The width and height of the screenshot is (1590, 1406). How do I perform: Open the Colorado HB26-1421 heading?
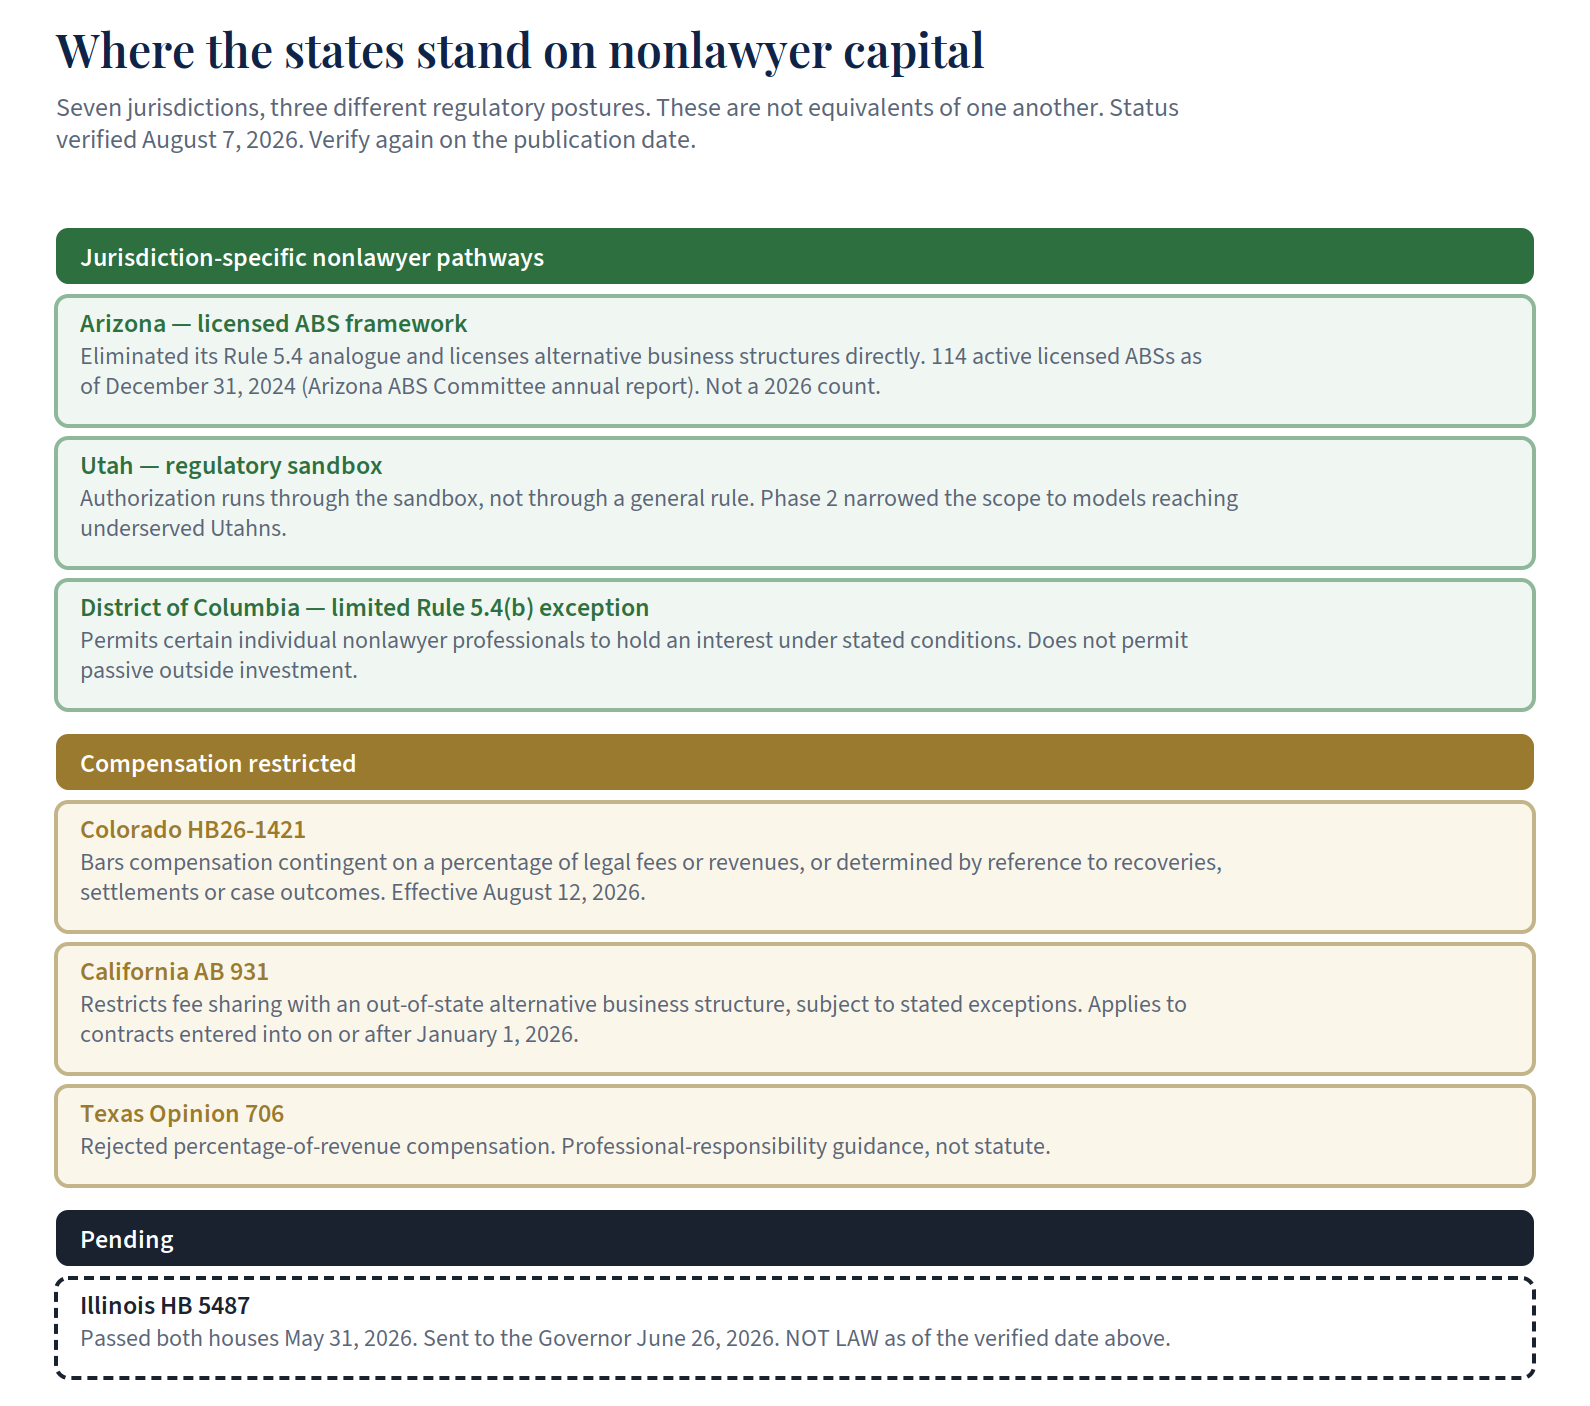[193, 830]
